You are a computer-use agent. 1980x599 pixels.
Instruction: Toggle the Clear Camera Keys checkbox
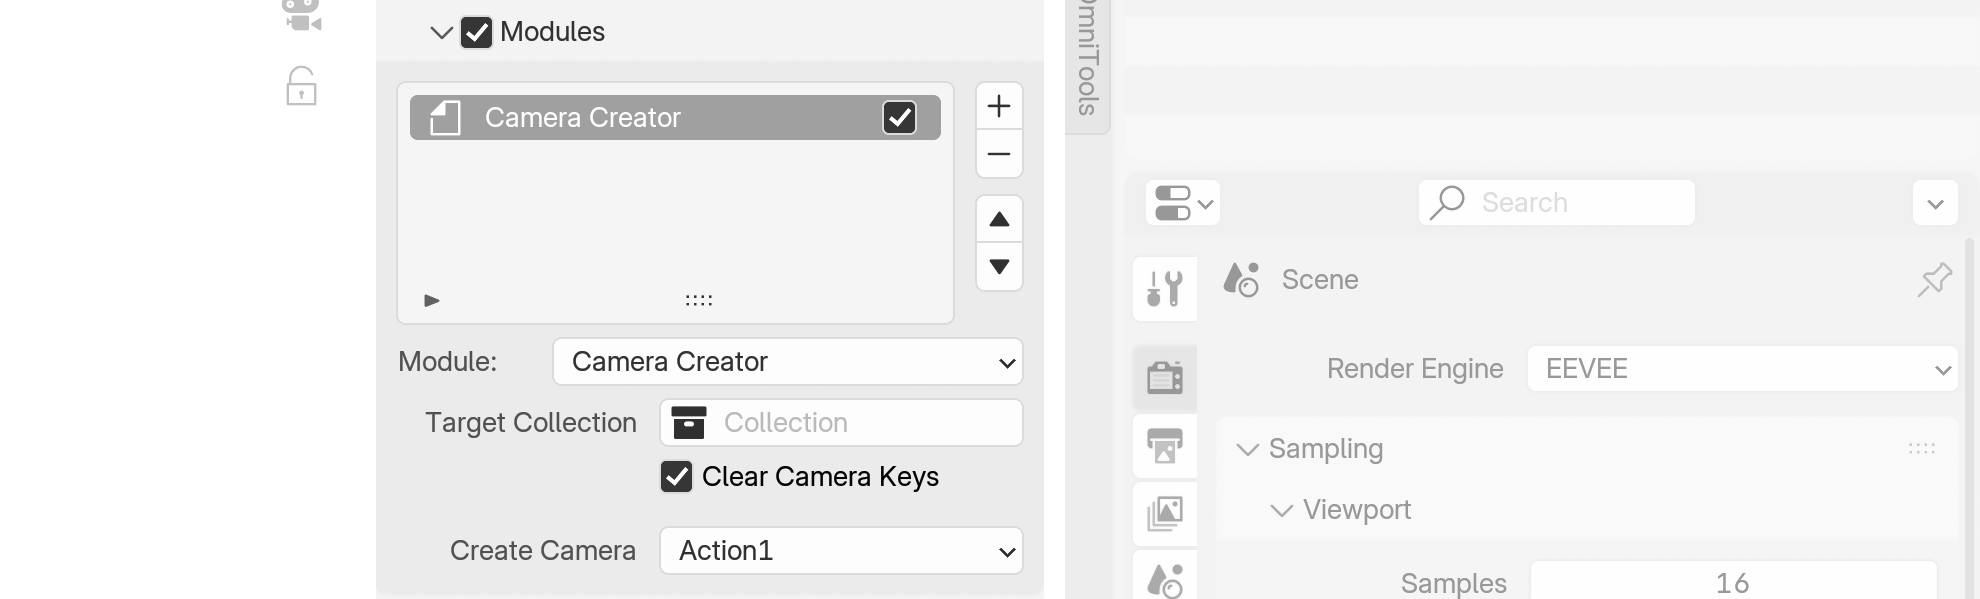676,477
